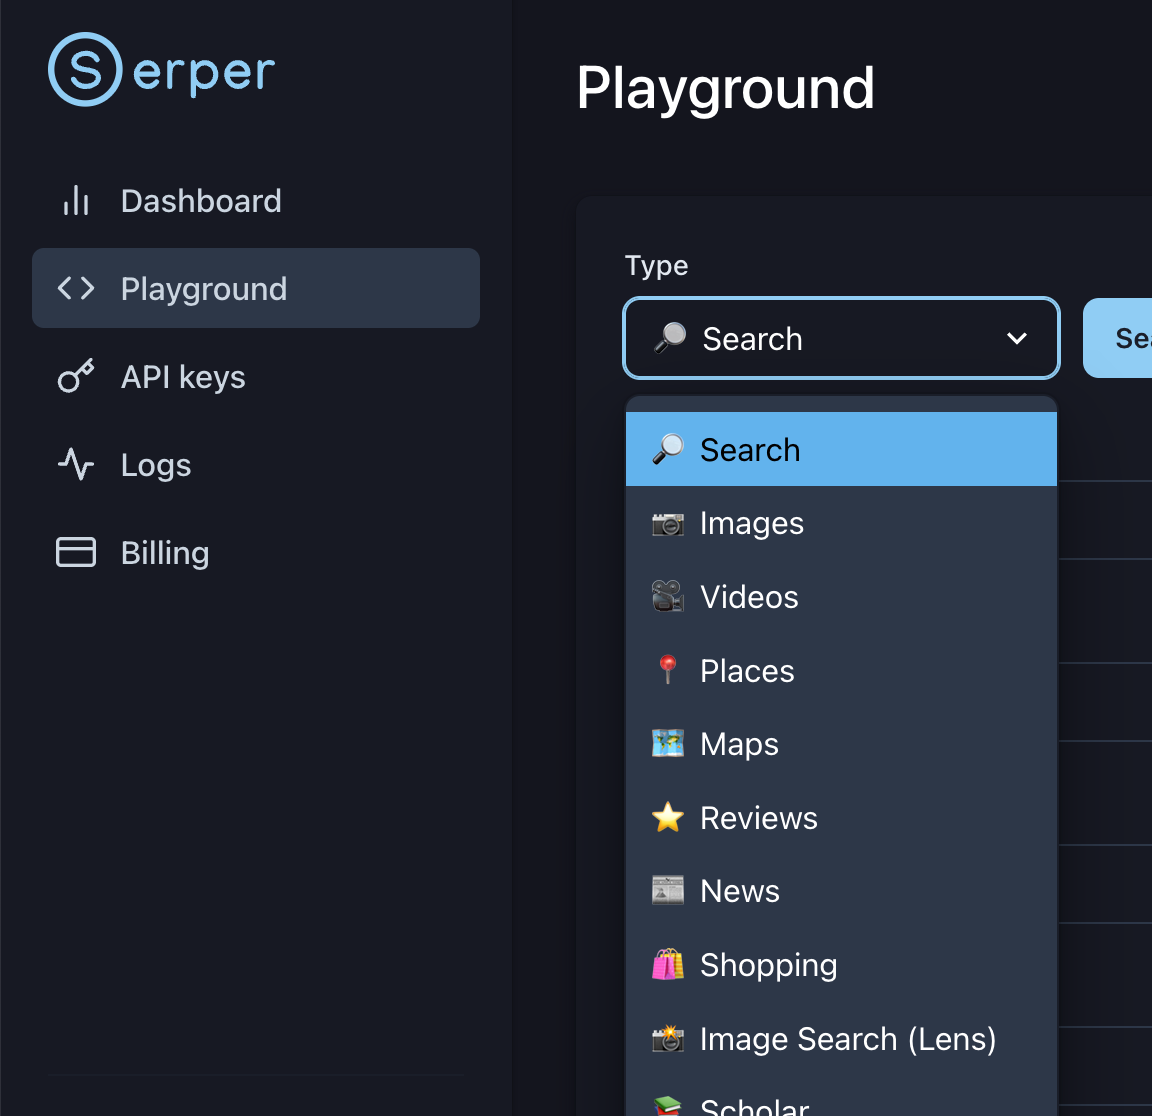Click the Serper wordmark text

pyautogui.click(x=204, y=72)
